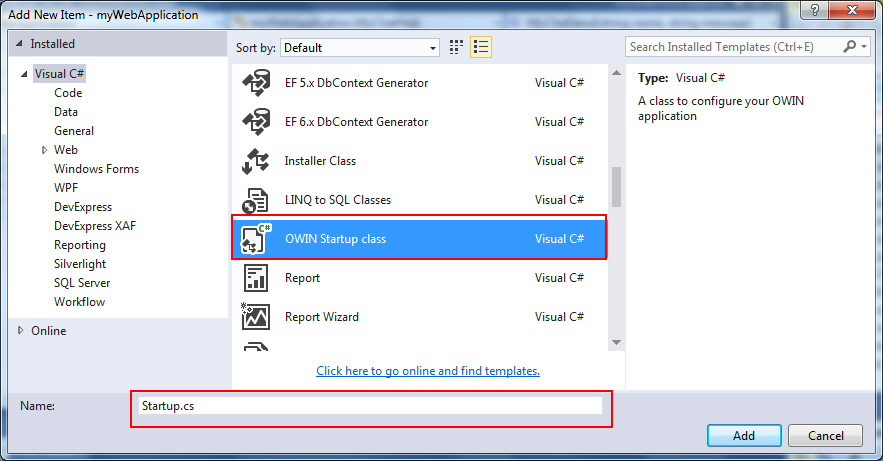Screen dimensions: 883x461
Task: Click the OWIN Startup class icon
Action: (x=256, y=239)
